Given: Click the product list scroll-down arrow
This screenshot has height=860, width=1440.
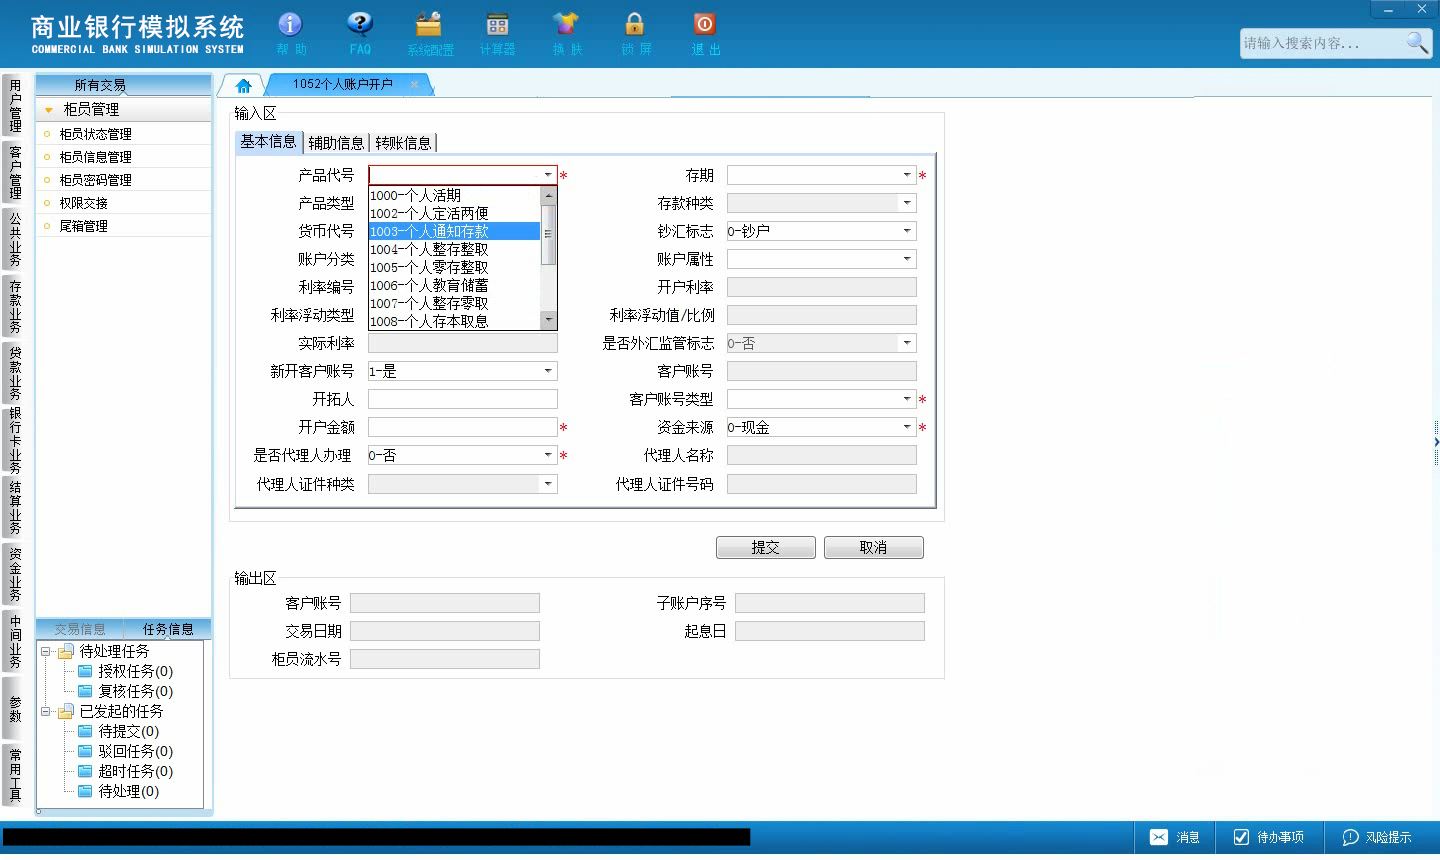Looking at the screenshot, I should coord(548,320).
